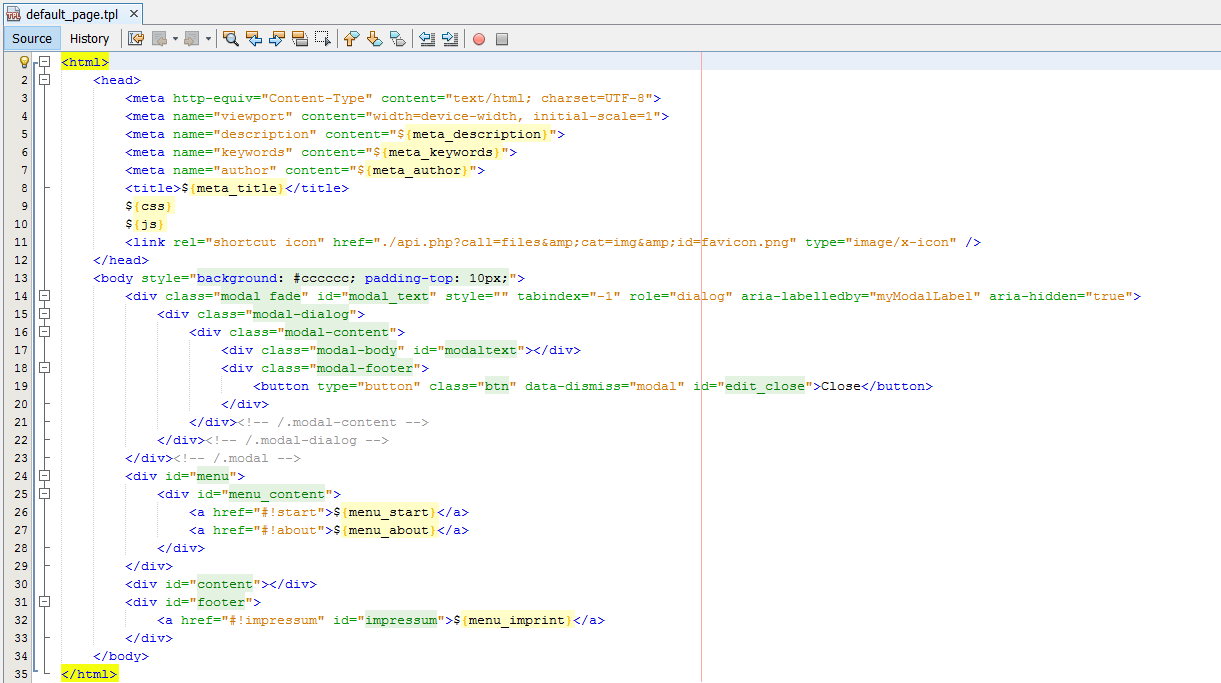Jump to Next Bookmark

[374, 39]
